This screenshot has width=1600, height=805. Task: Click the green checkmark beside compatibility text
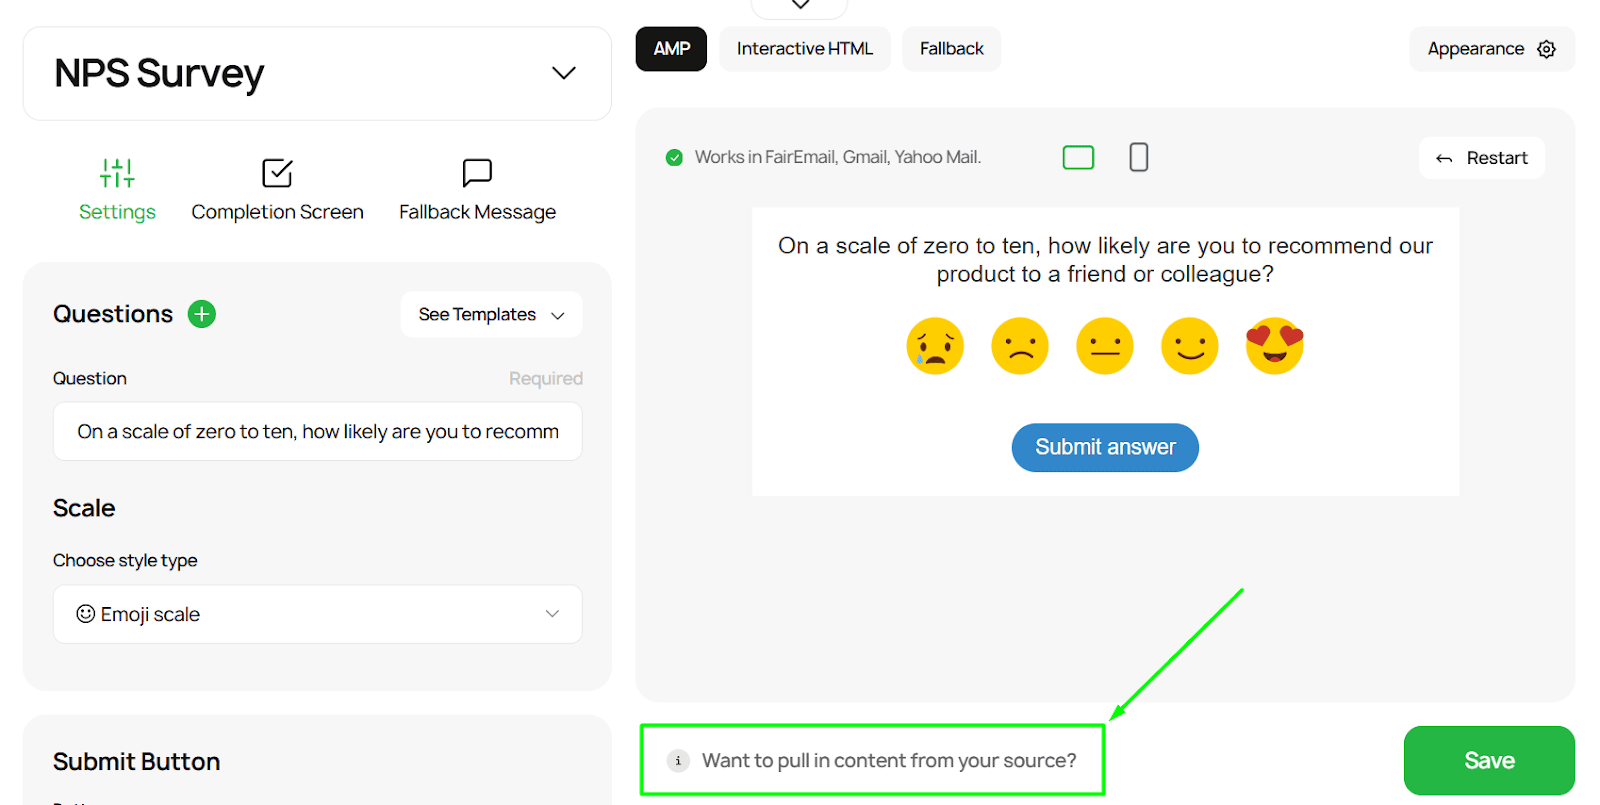click(x=674, y=157)
